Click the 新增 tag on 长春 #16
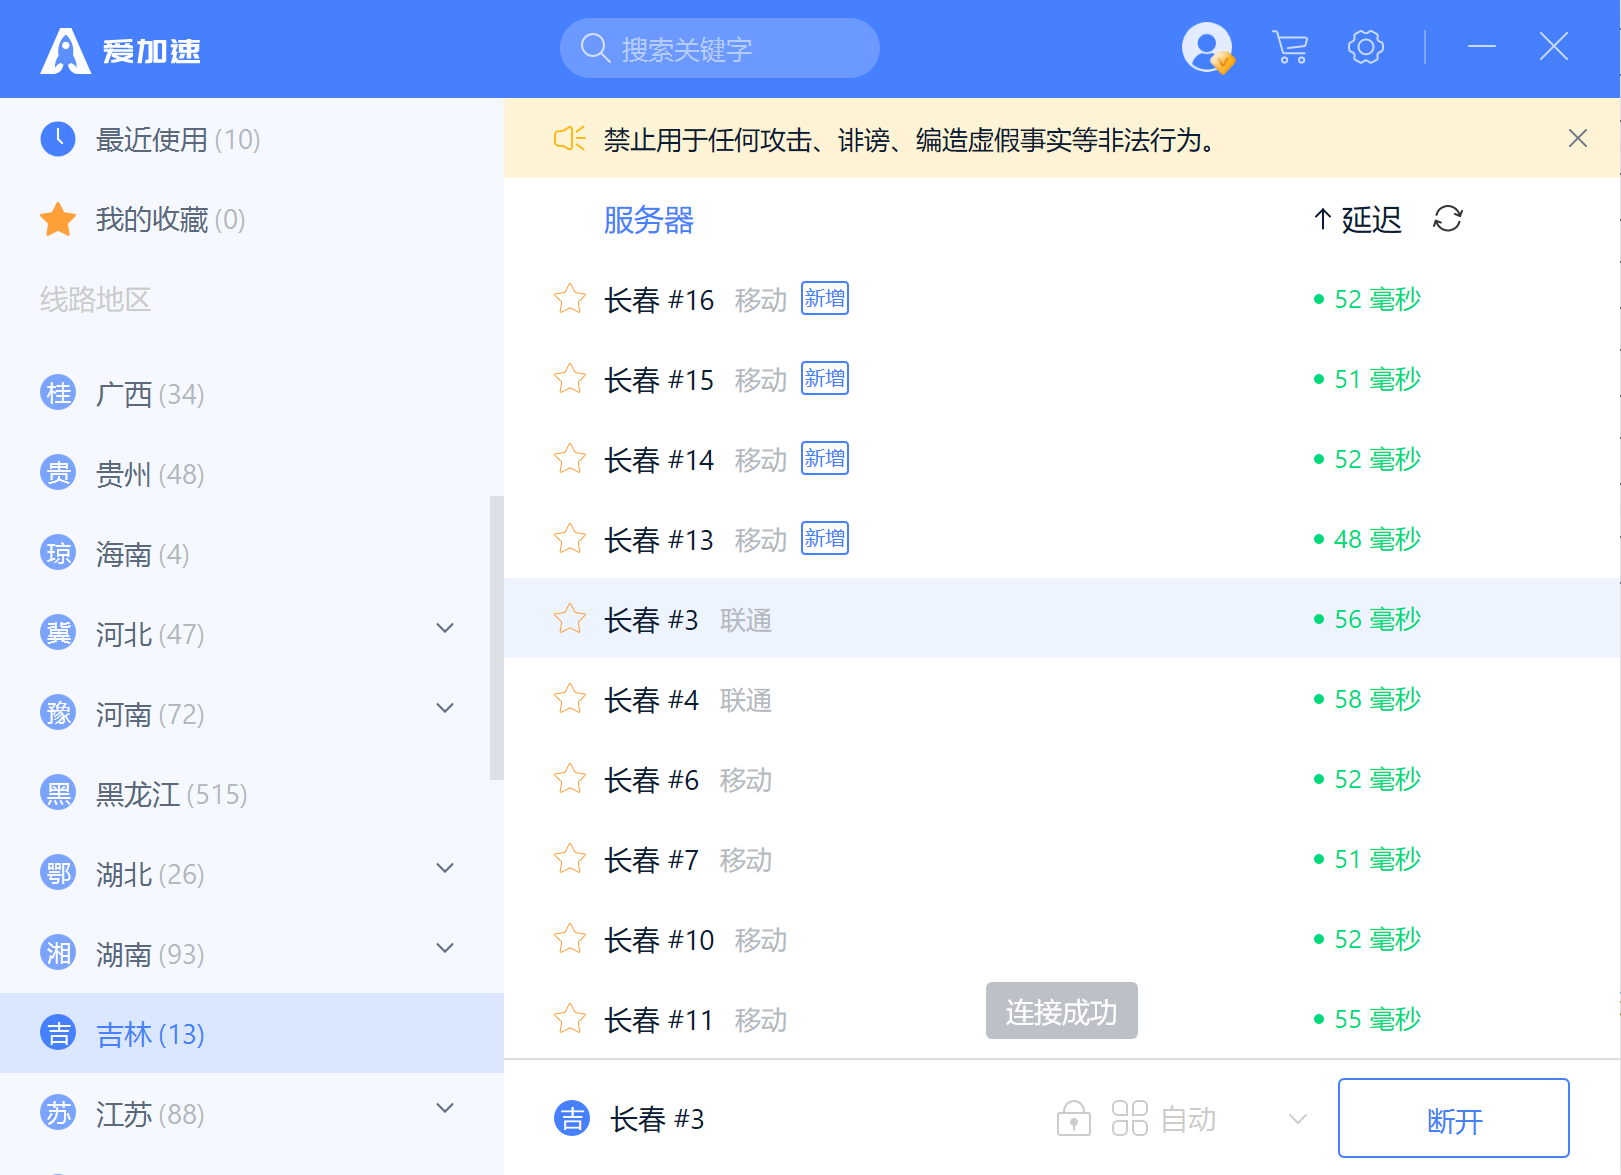The width and height of the screenshot is (1621, 1175). (x=825, y=298)
